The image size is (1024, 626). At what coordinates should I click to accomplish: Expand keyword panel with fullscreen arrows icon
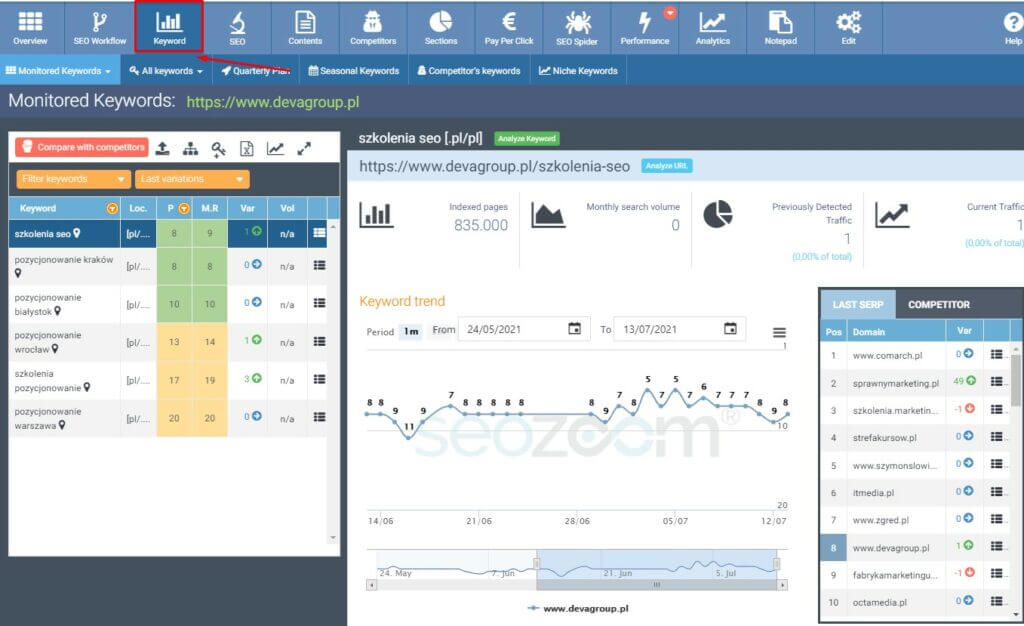304,148
